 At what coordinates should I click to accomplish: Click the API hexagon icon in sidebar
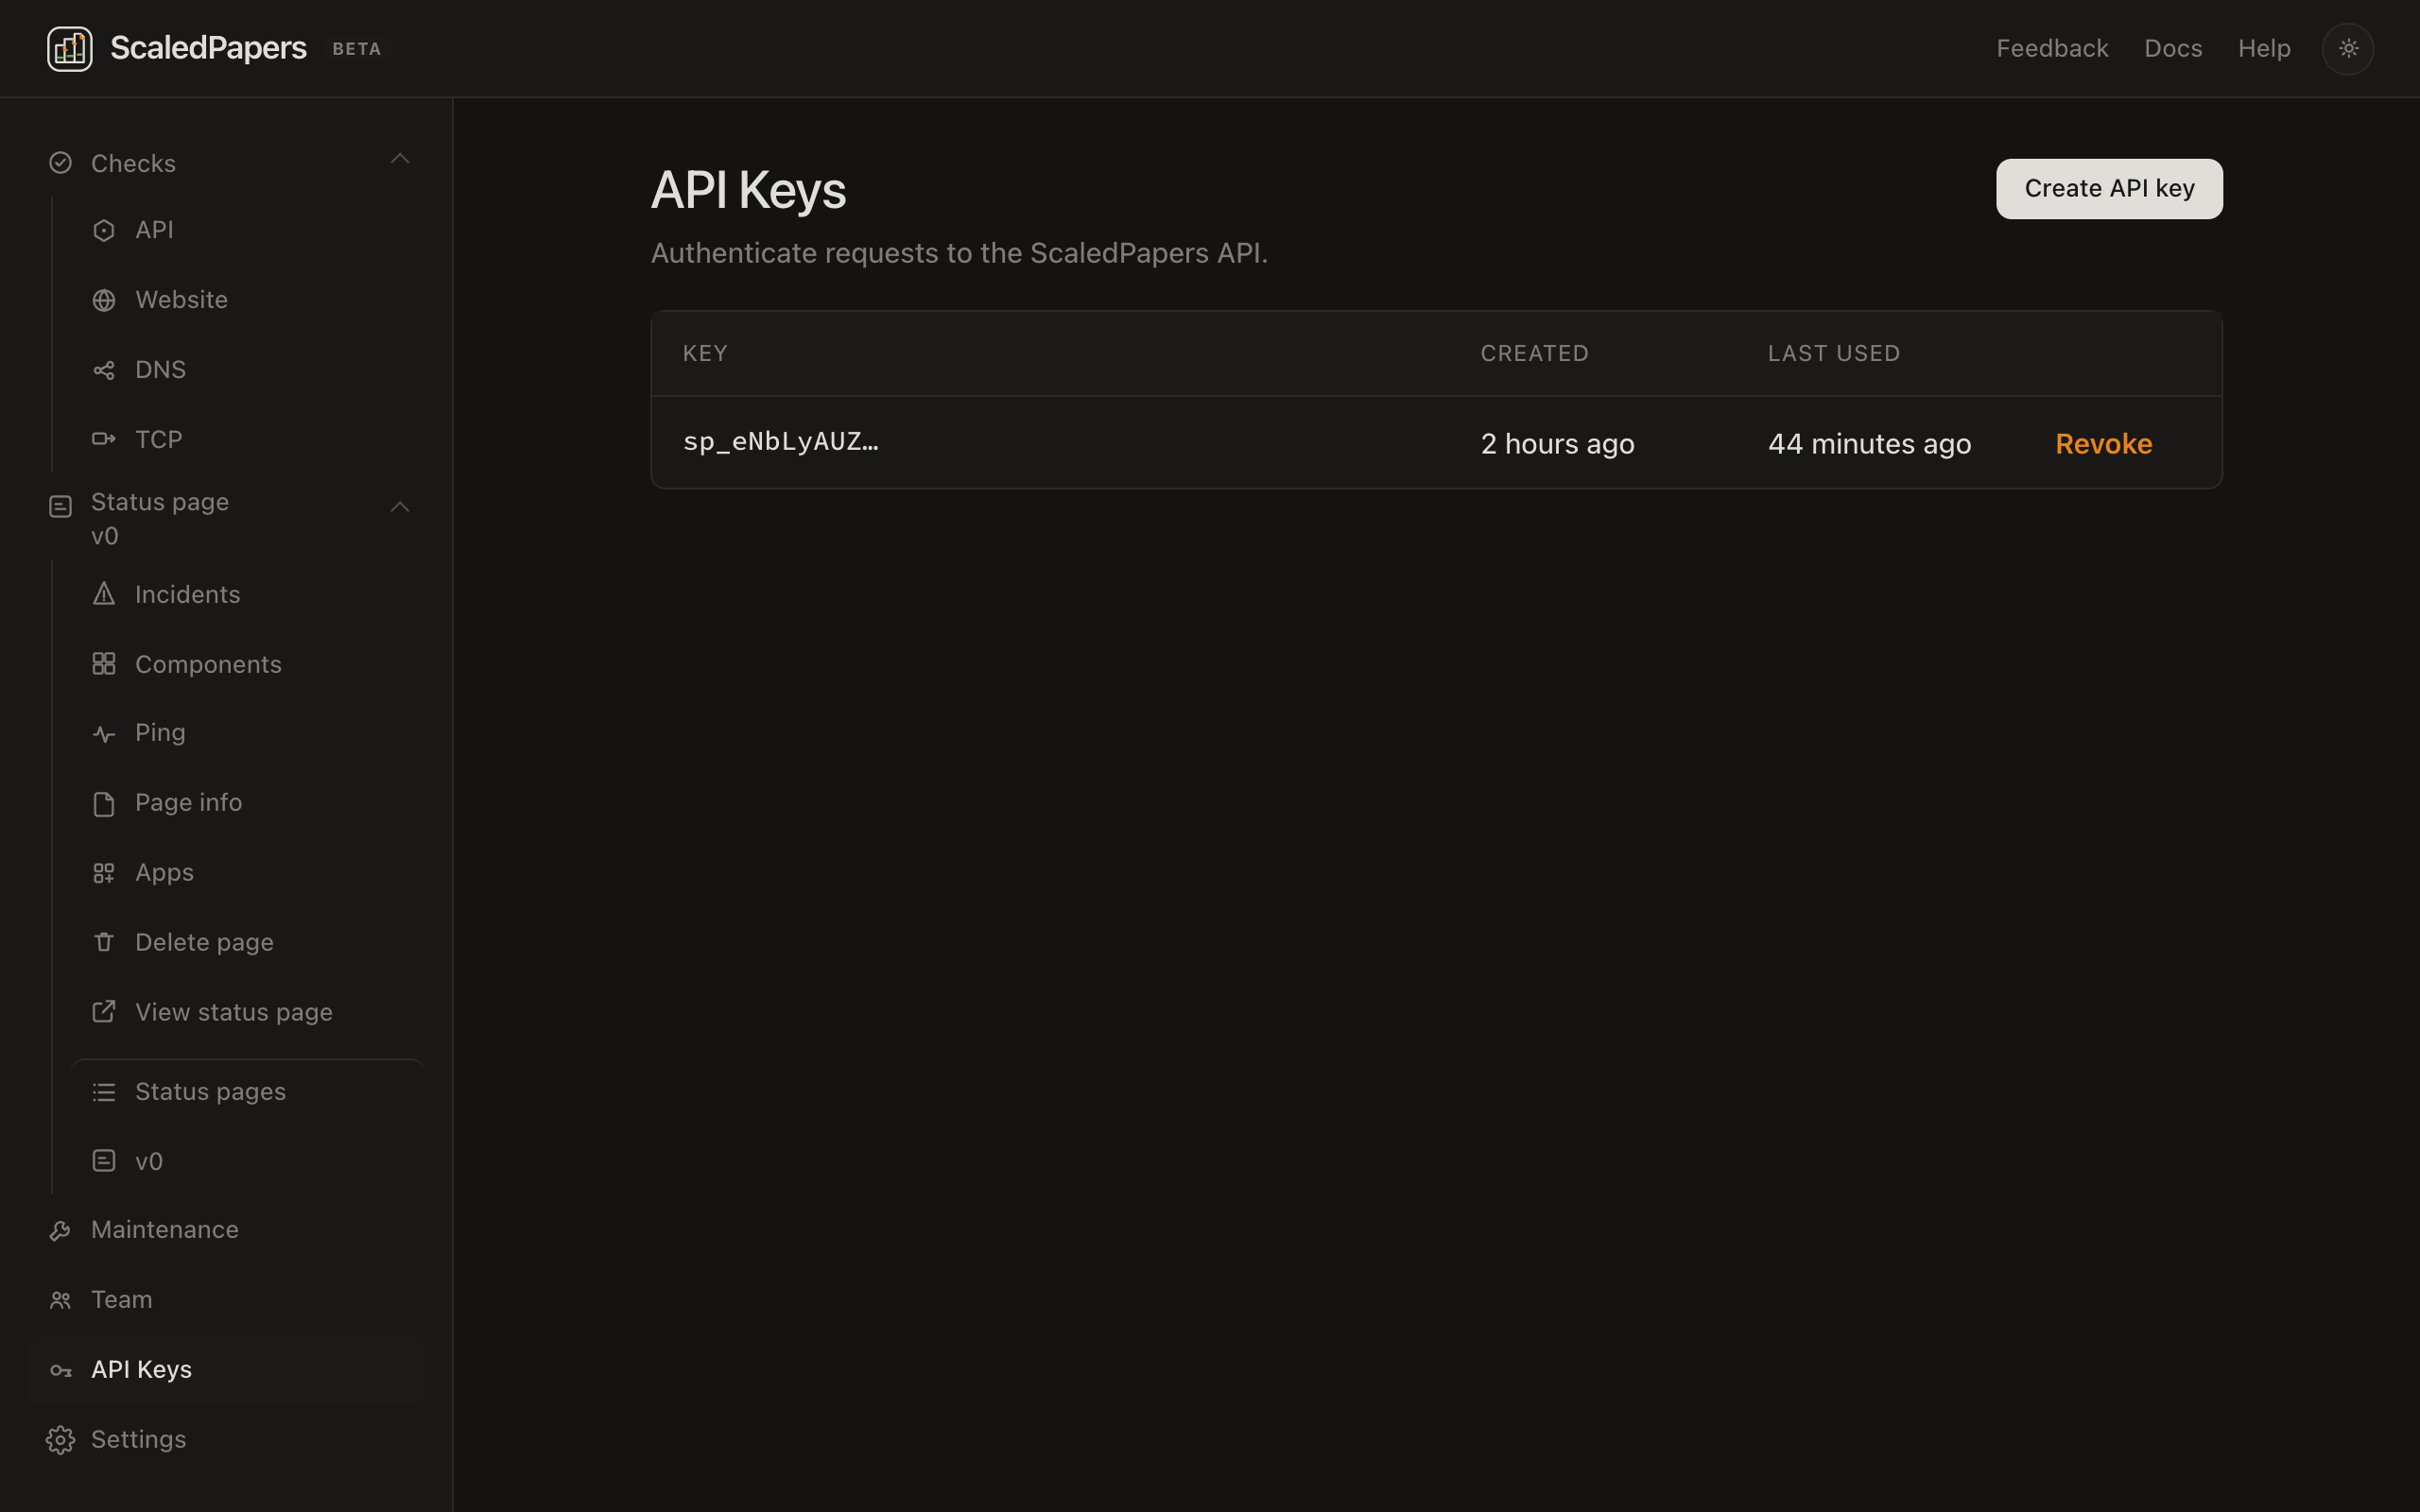104,231
